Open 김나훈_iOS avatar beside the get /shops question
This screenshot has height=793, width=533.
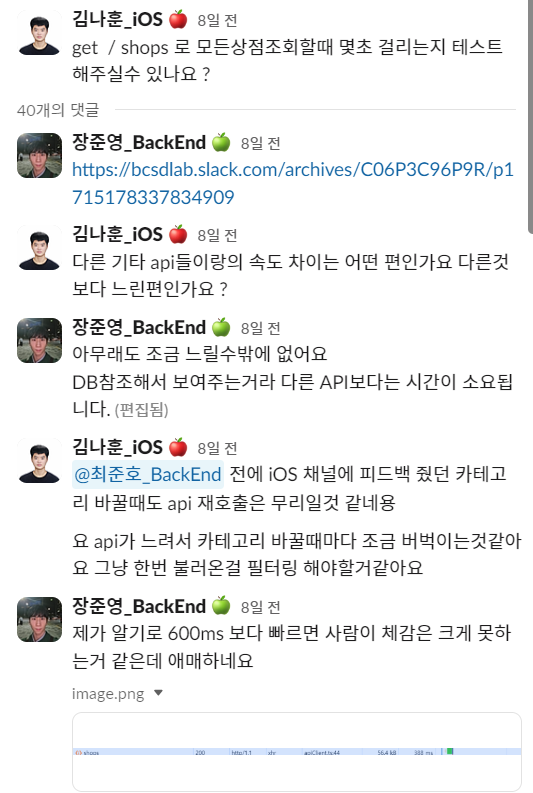(39, 32)
